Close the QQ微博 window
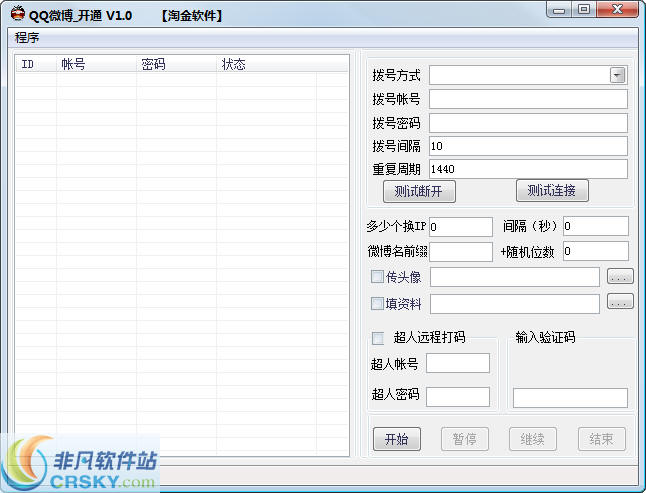This screenshot has width=646, height=493. (x=618, y=9)
